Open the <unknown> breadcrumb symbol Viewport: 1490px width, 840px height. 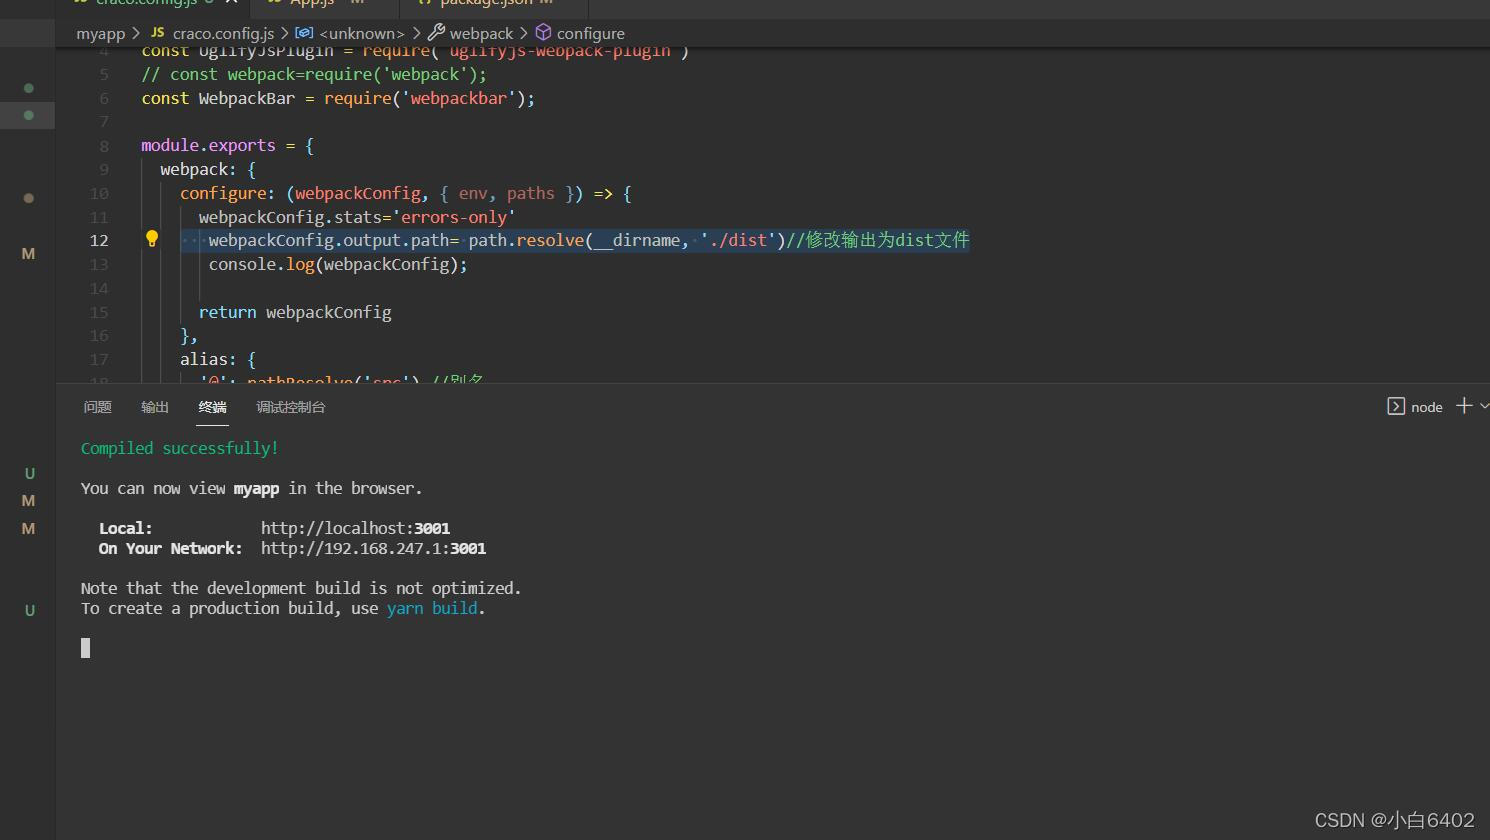click(x=362, y=34)
